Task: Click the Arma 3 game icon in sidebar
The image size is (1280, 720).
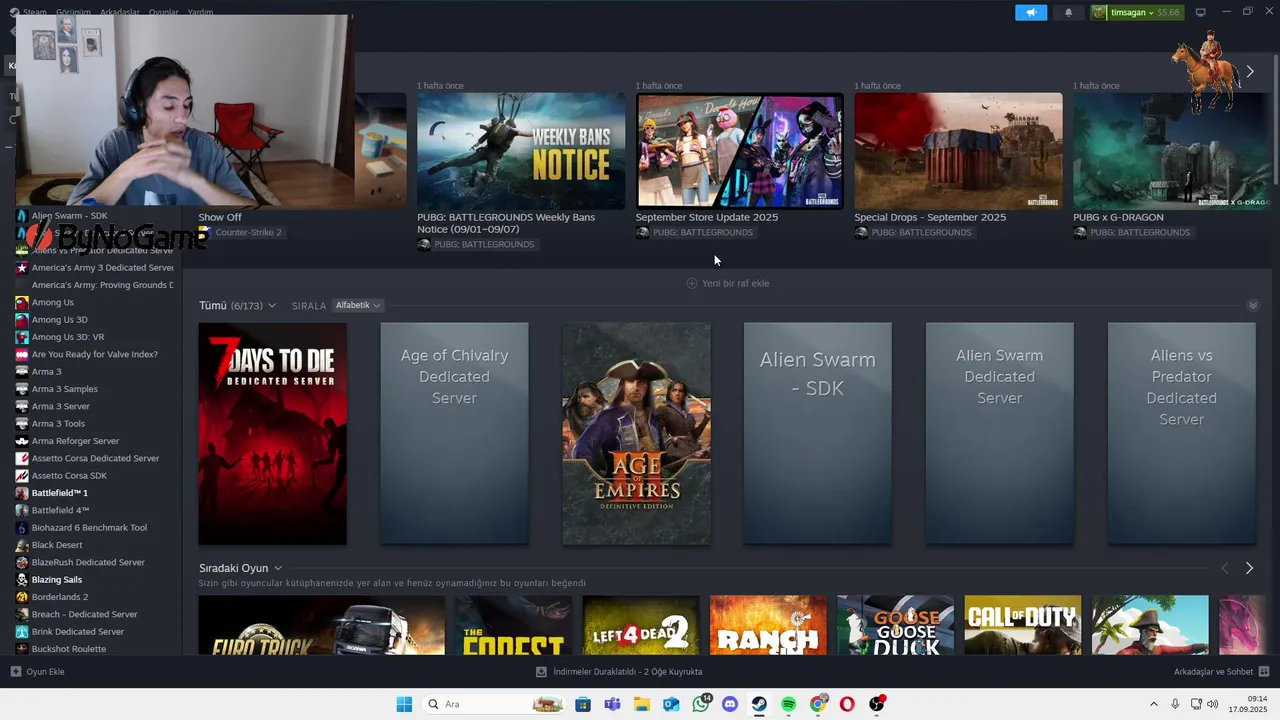Action: 22,371
